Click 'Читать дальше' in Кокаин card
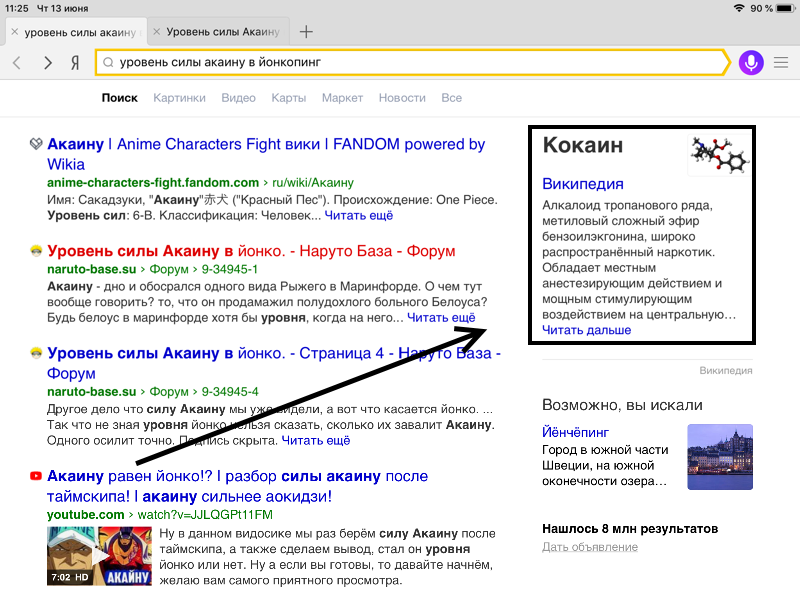The width and height of the screenshot is (800, 600). pyautogui.click(x=586, y=330)
